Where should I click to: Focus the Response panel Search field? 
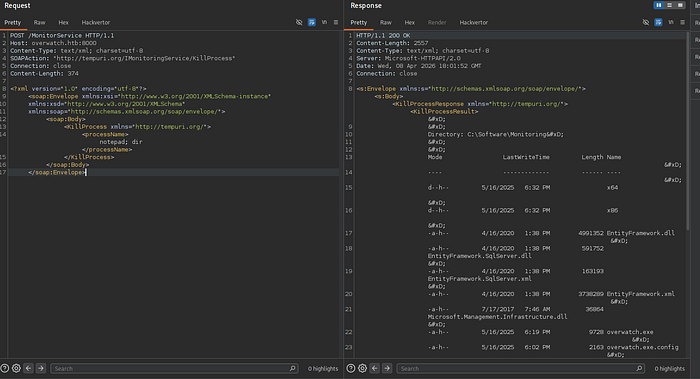click(x=521, y=368)
